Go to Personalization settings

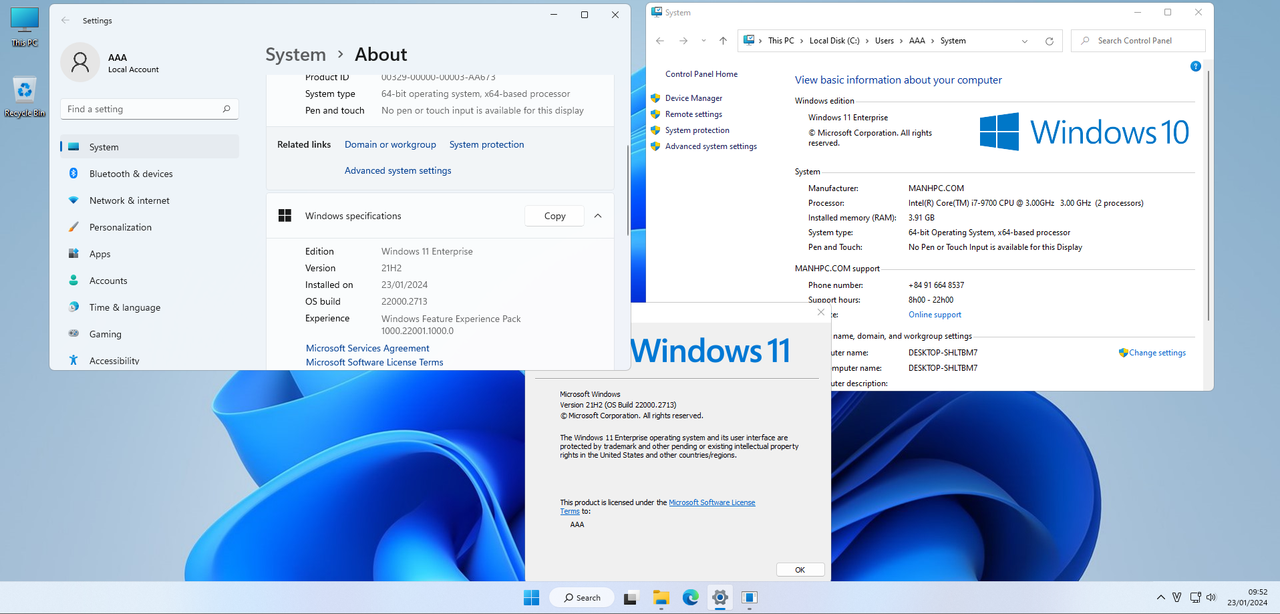pyautogui.click(x=150, y=227)
